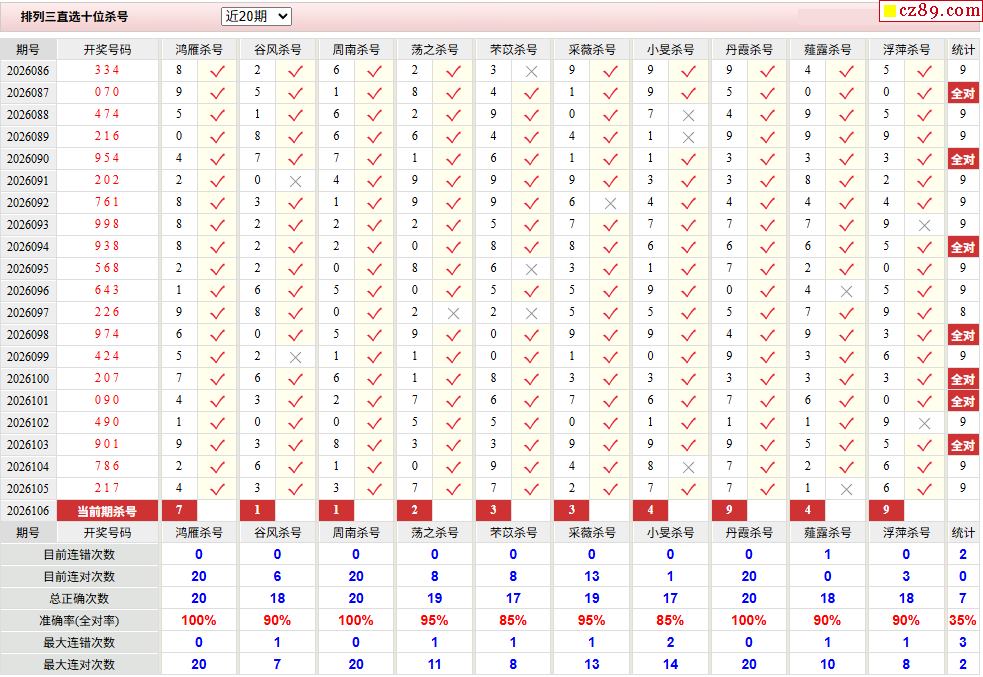The image size is (983, 677).
Task: Click the 排列三直选十位杀号 title
Action: point(75,17)
